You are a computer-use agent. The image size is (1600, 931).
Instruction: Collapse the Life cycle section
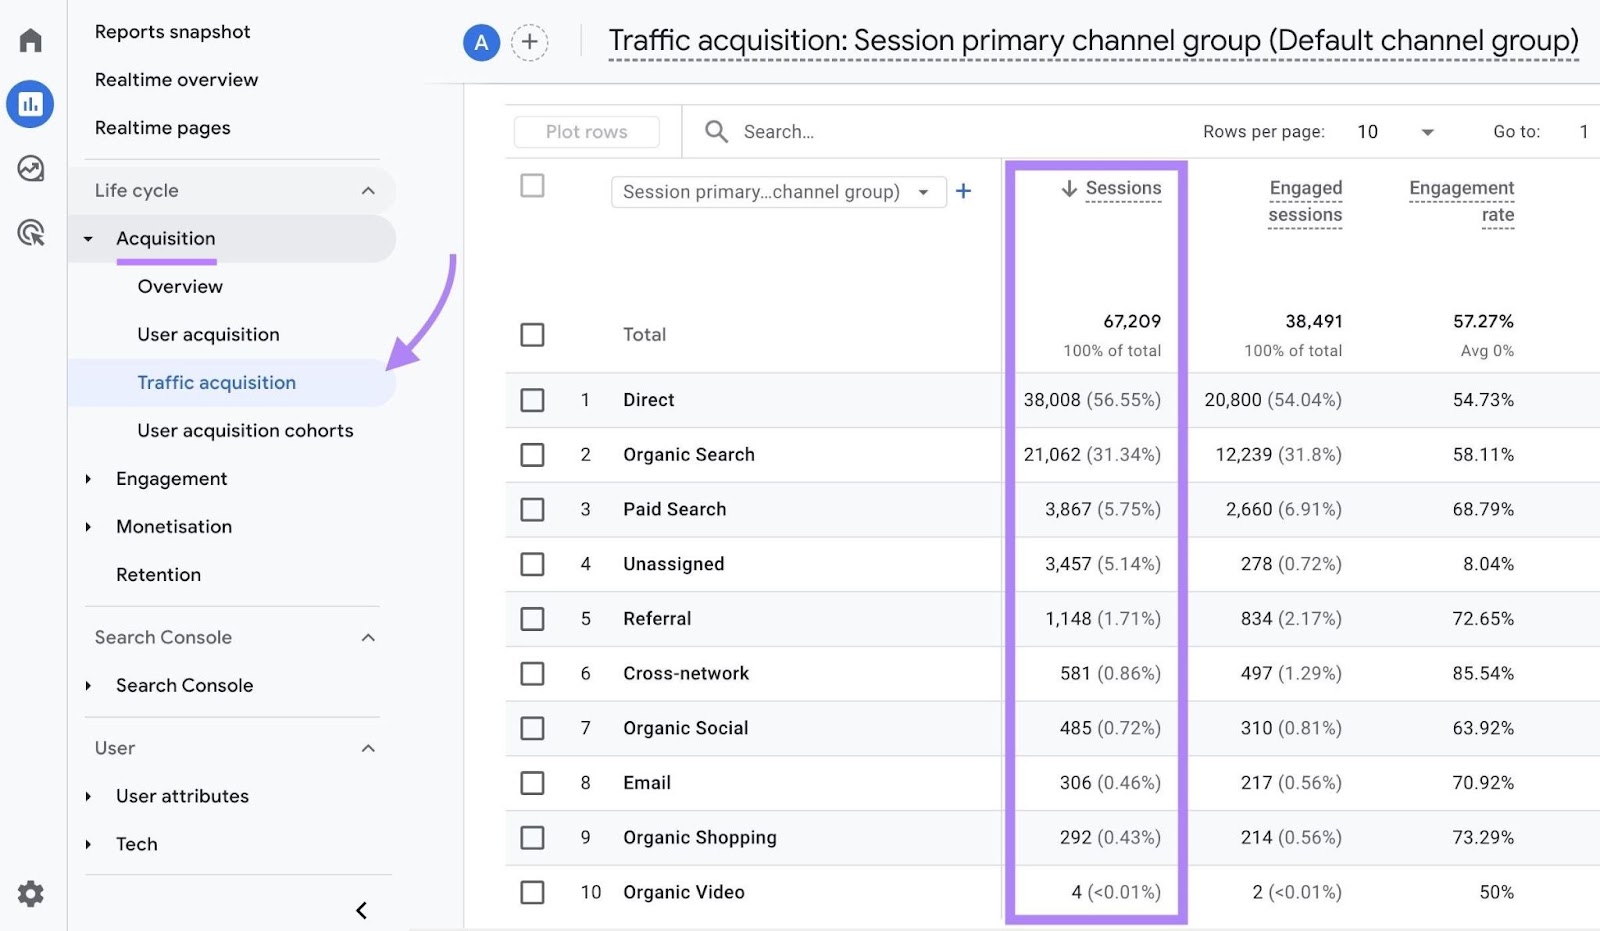coord(369,190)
